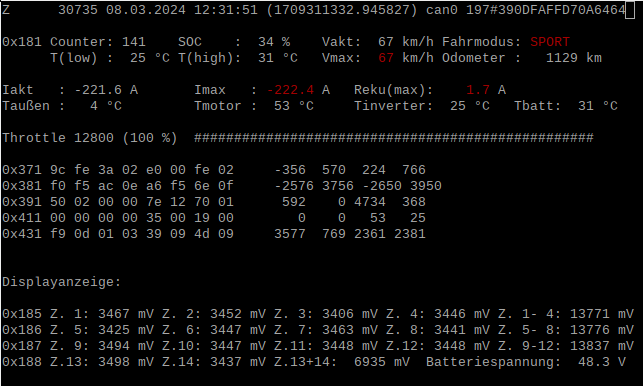Click the Tinverter value '25 °C'

click(470, 106)
